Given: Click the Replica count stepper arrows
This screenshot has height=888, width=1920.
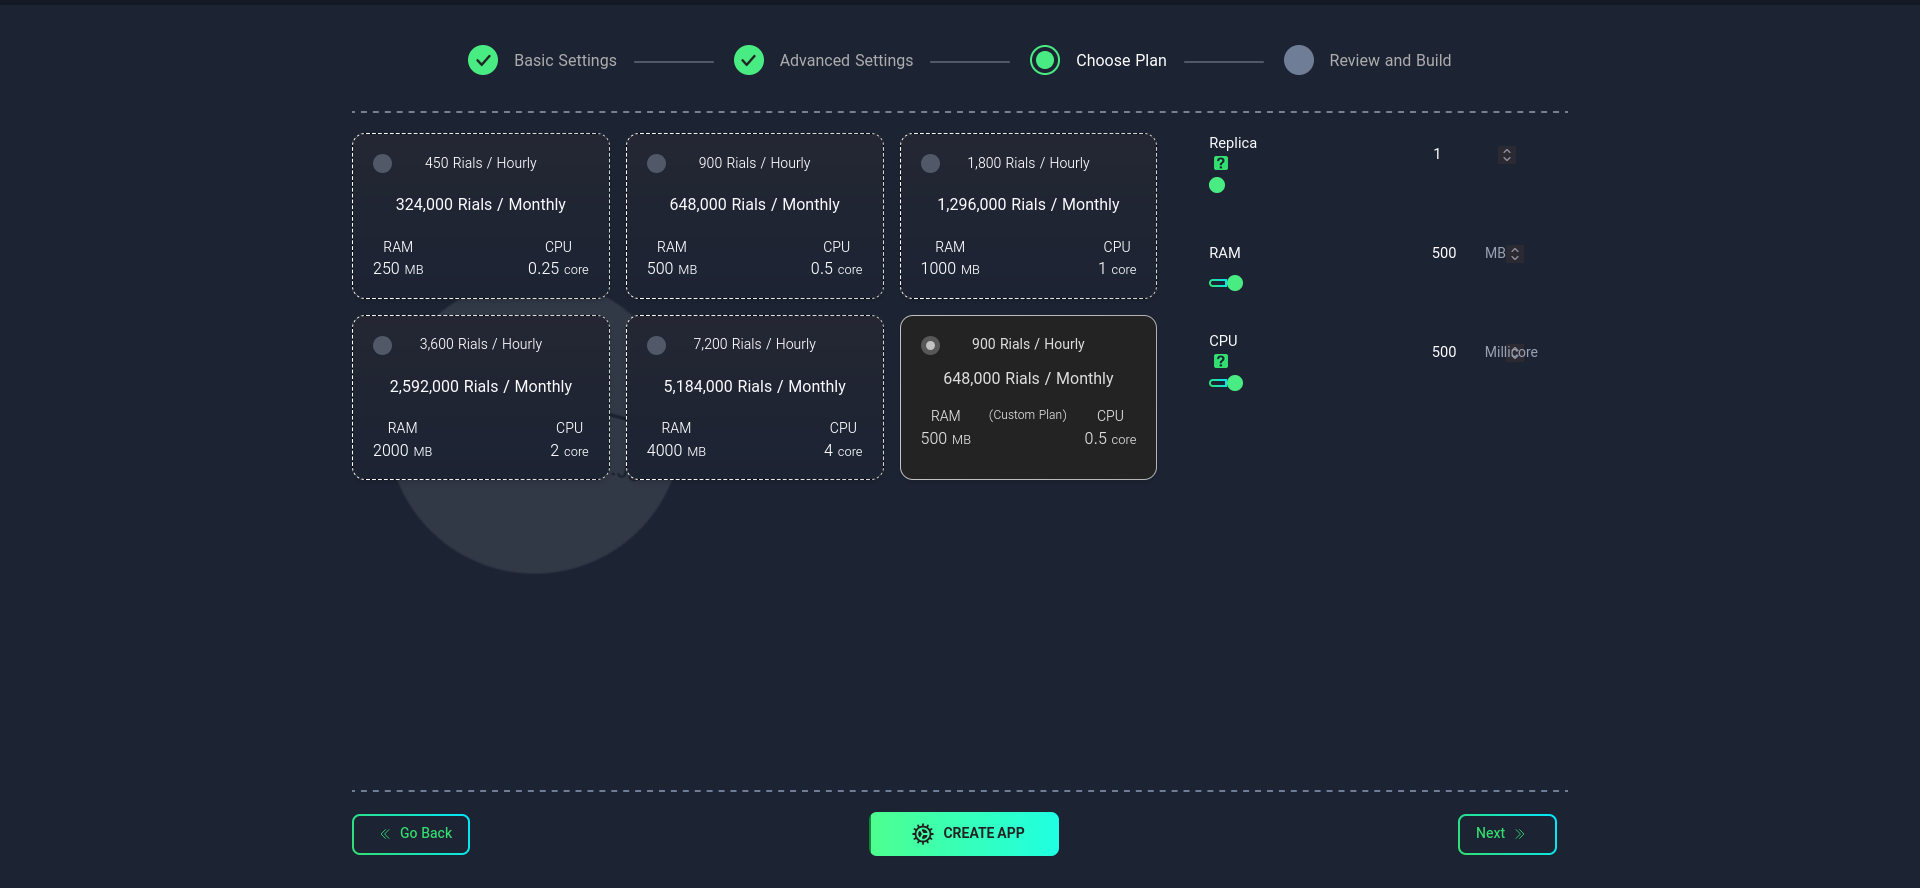Looking at the screenshot, I should pos(1506,155).
